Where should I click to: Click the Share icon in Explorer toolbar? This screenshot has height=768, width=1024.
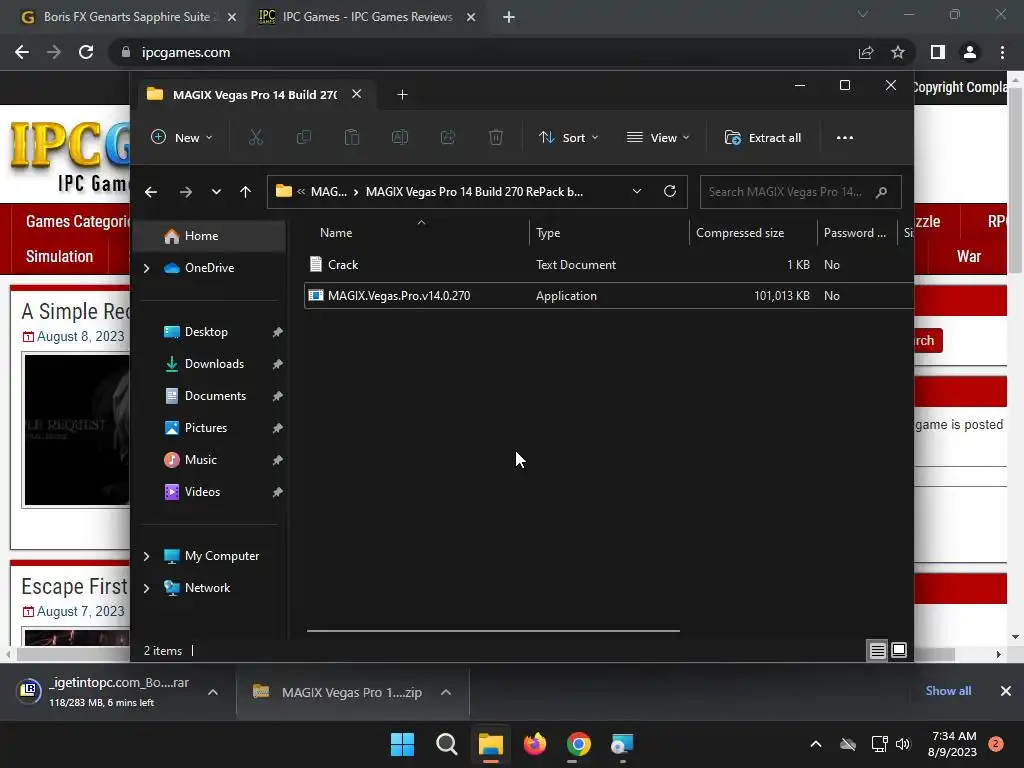pyautogui.click(x=448, y=138)
